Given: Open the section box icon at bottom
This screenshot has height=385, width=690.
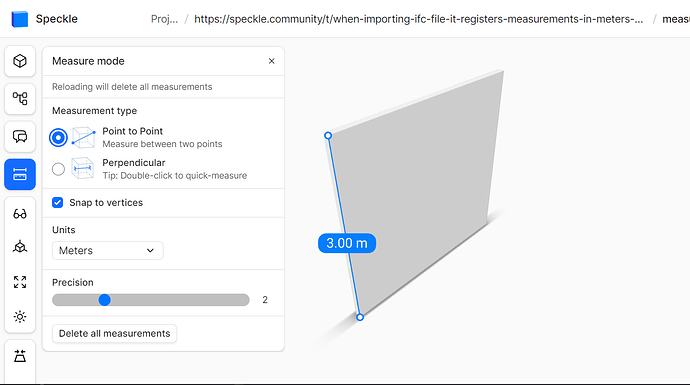Looking at the screenshot, I should (x=20, y=356).
